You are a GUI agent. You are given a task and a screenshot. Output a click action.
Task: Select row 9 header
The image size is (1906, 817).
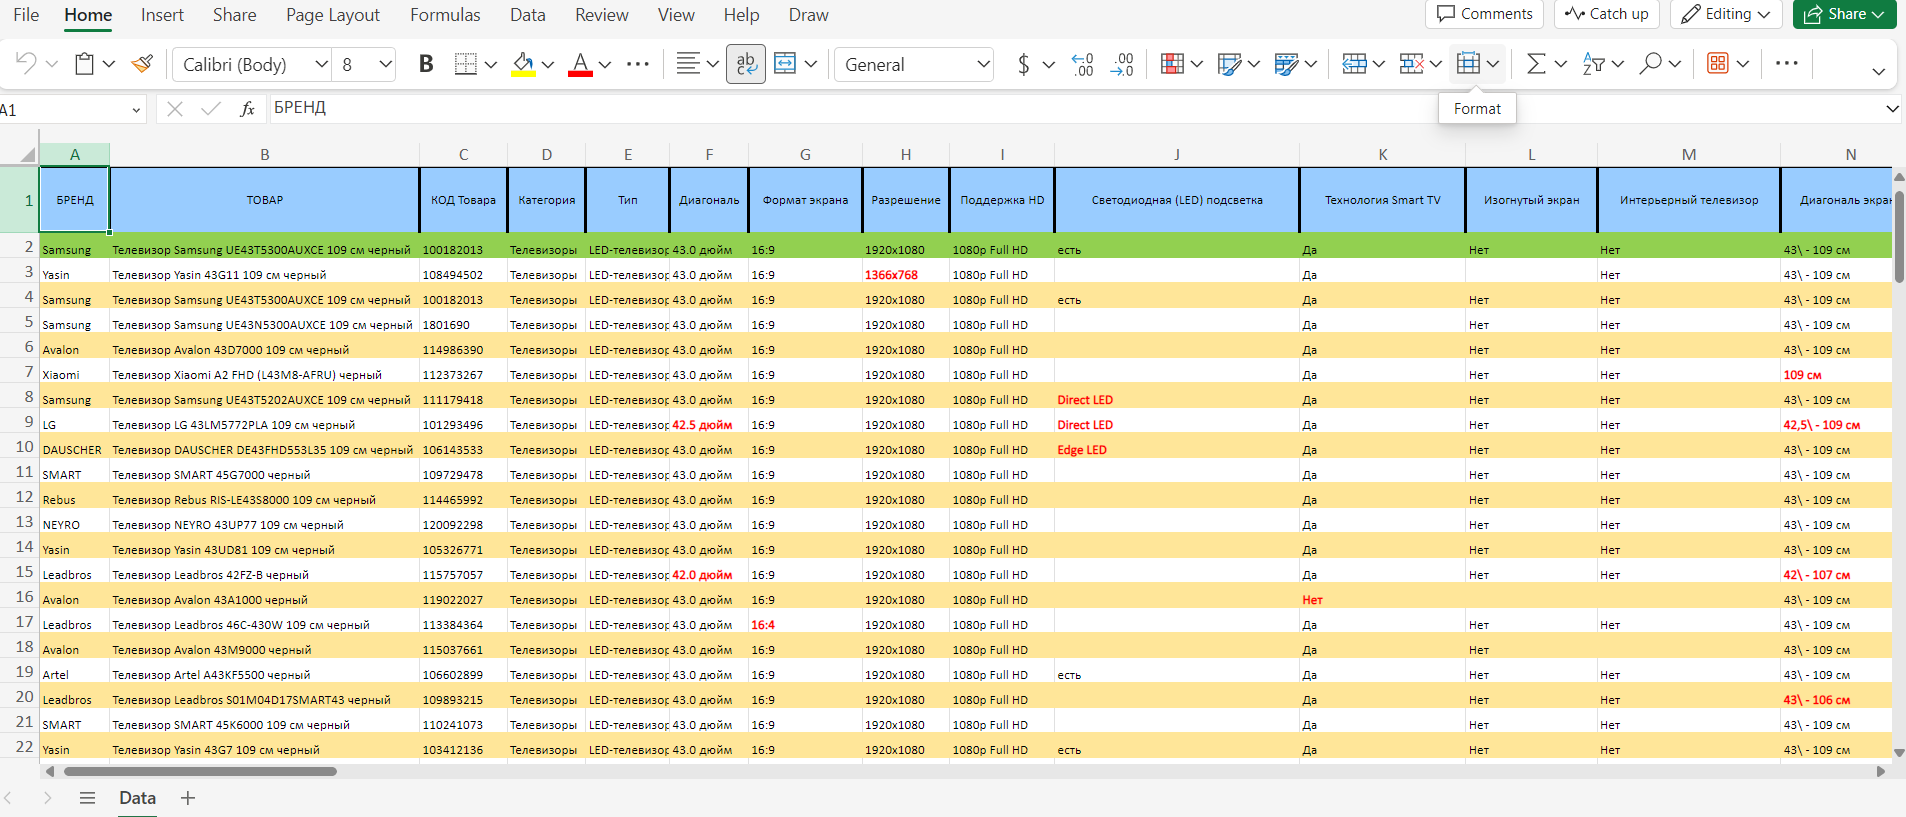(20, 422)
